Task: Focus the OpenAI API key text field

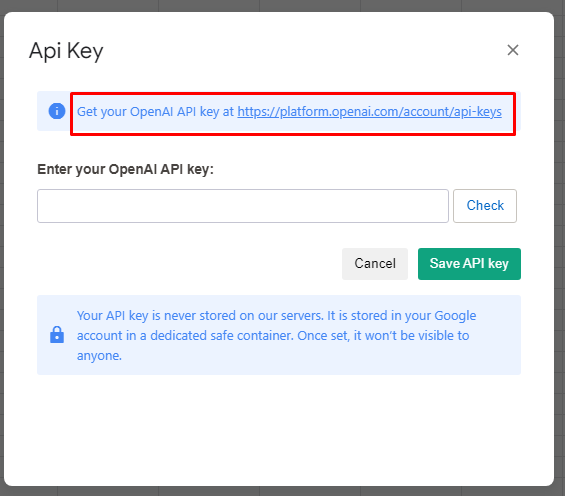Action: tap(243, 206)
